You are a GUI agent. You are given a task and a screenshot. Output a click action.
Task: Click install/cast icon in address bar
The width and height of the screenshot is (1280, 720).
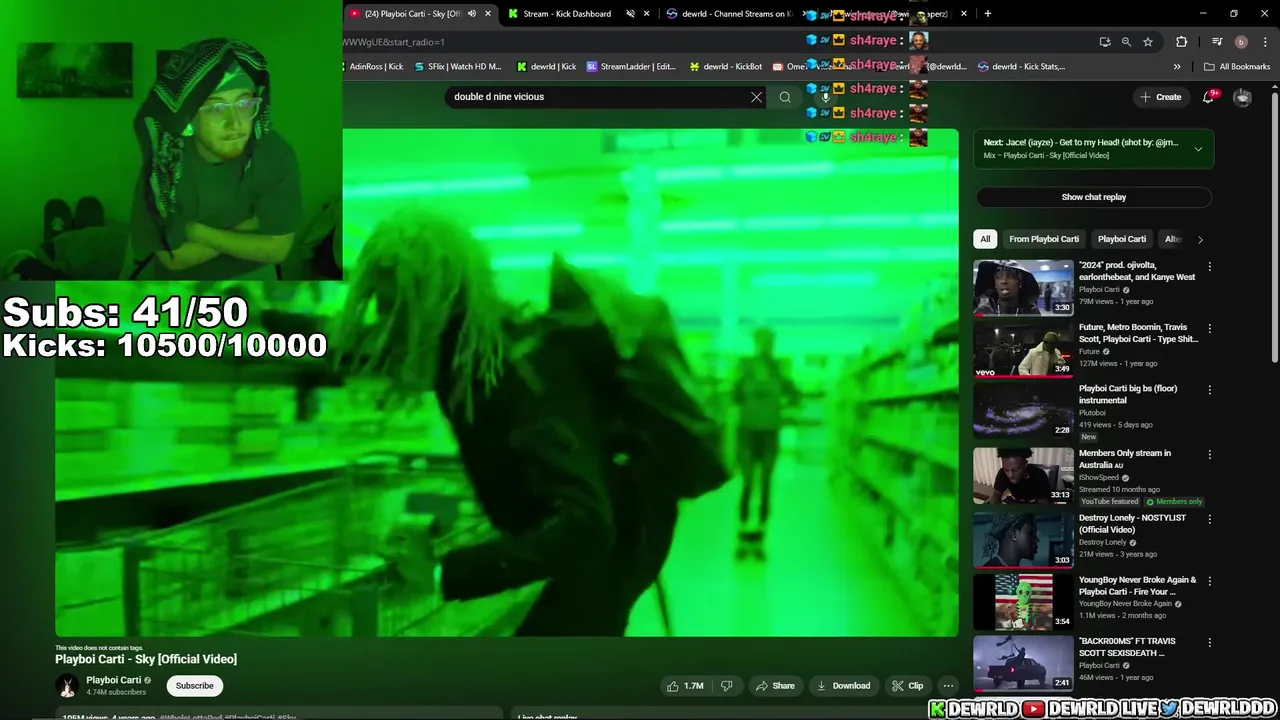point(1104,42)
